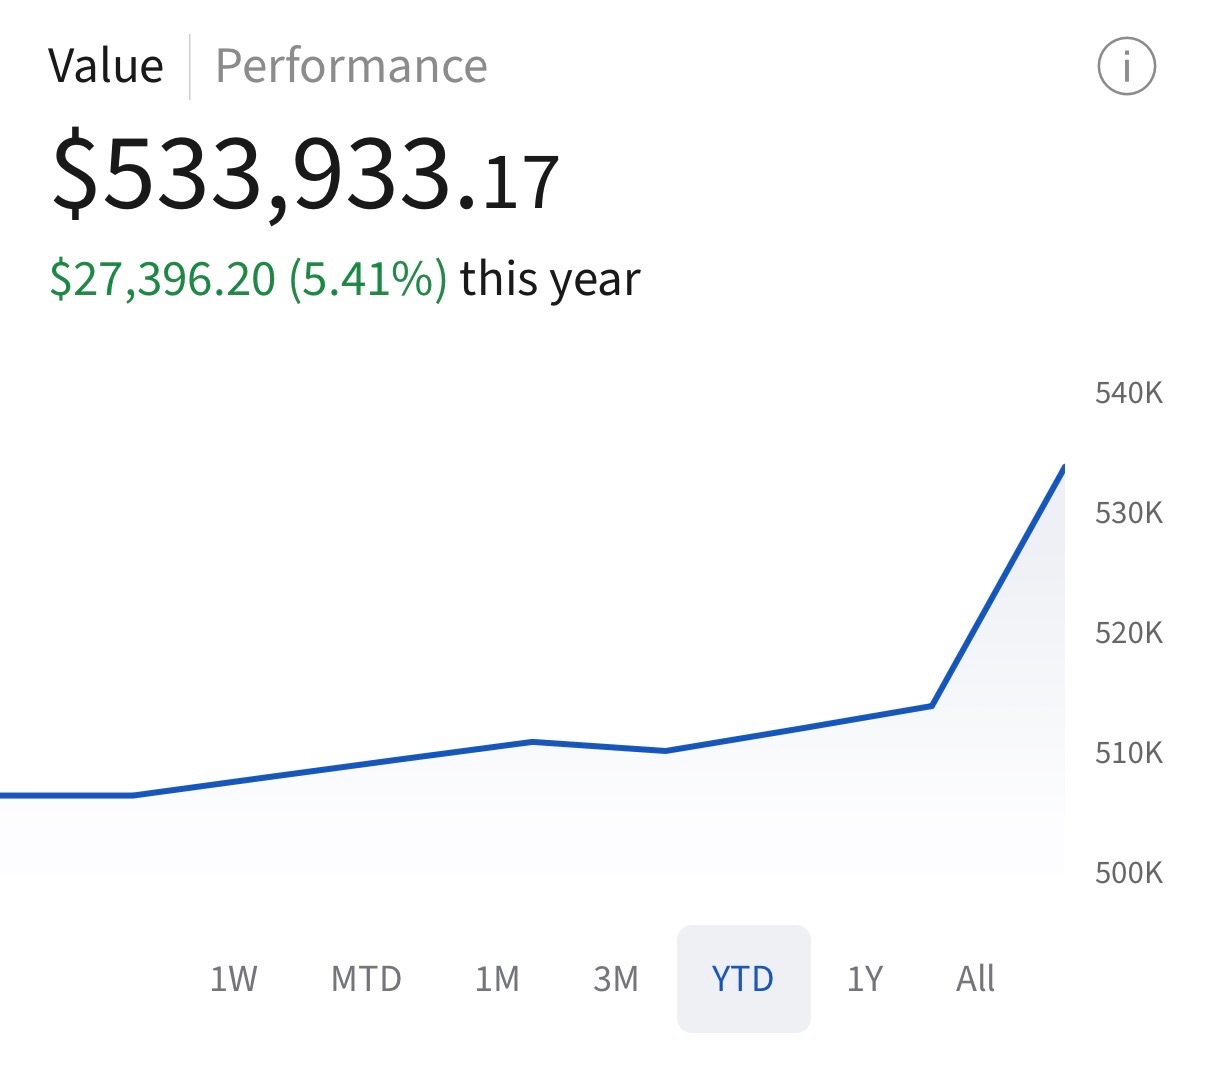Click the "this year" label
Image resolution: width=1206 pixels, height=1072 pixels.
(549, 279)
